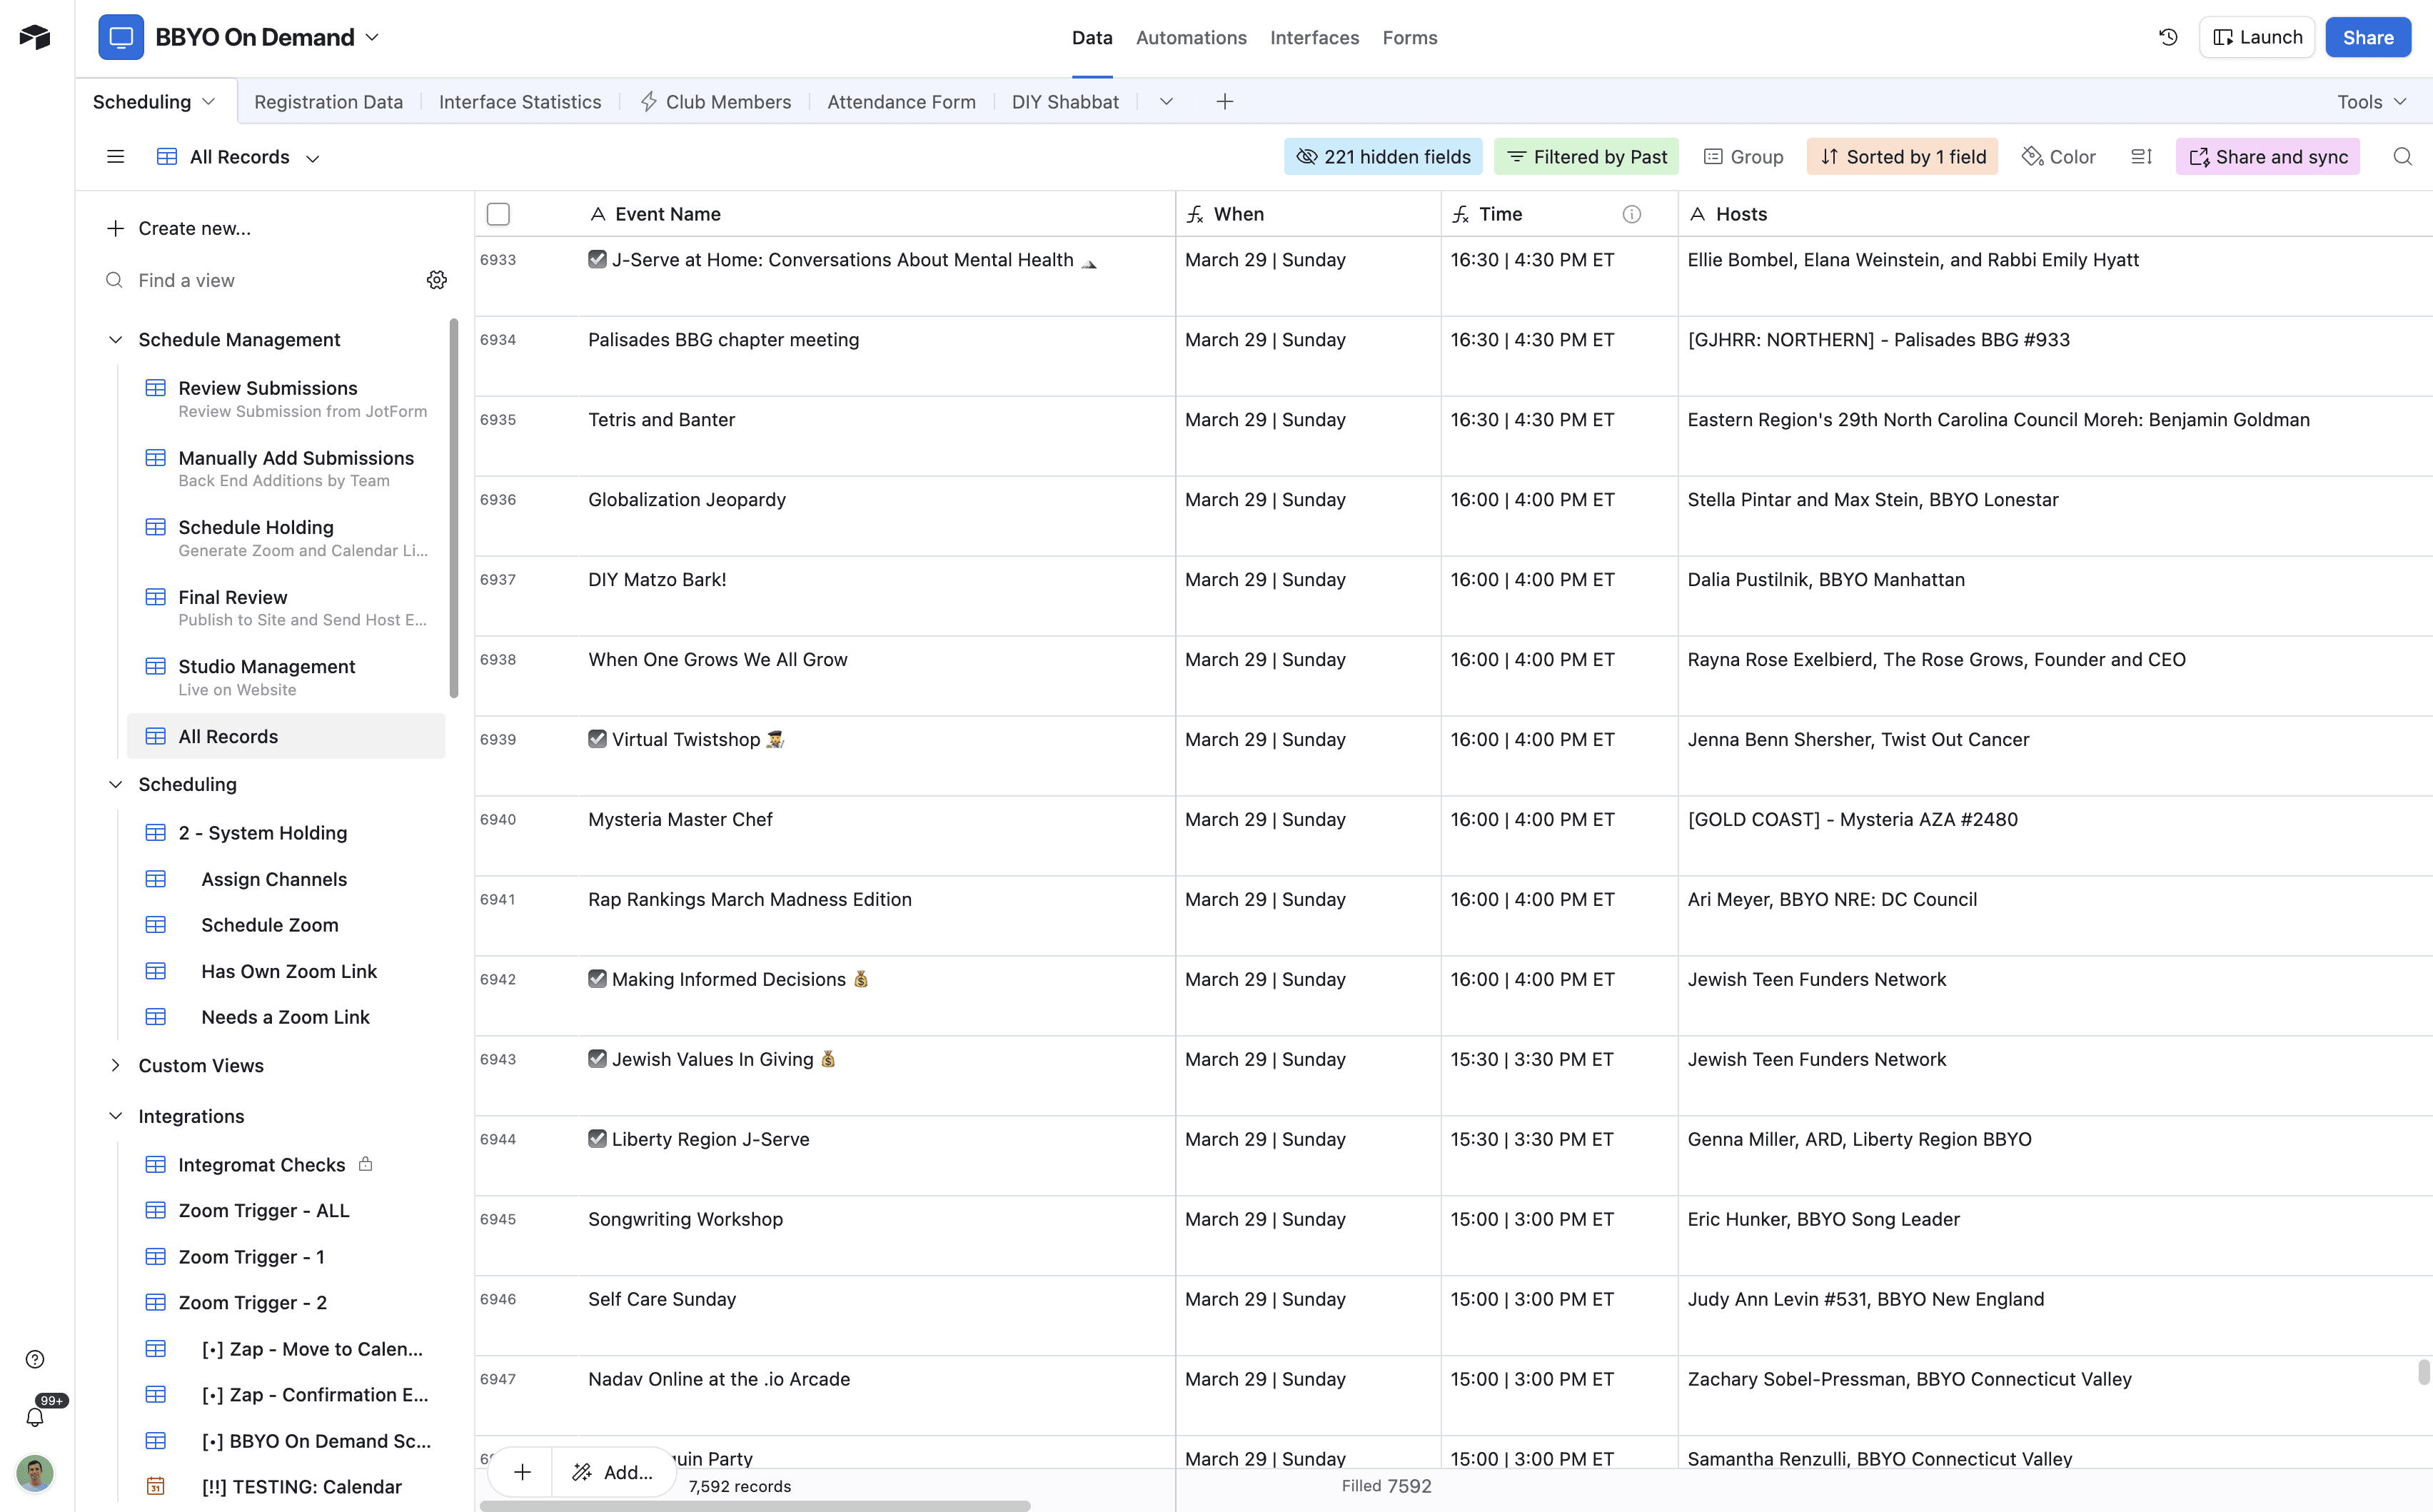
Task: Open the Filtered by Past filter
Action: click(x=1587, y=157)
